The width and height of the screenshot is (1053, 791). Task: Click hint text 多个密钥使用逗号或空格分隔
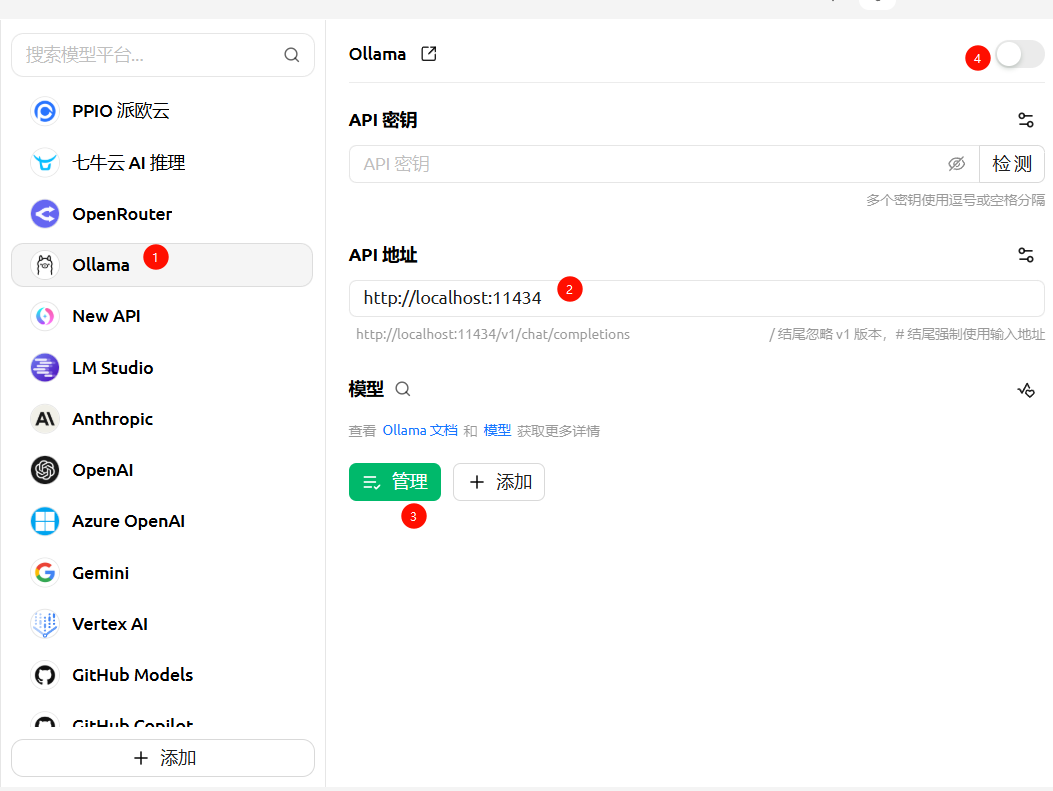(955, 200)
